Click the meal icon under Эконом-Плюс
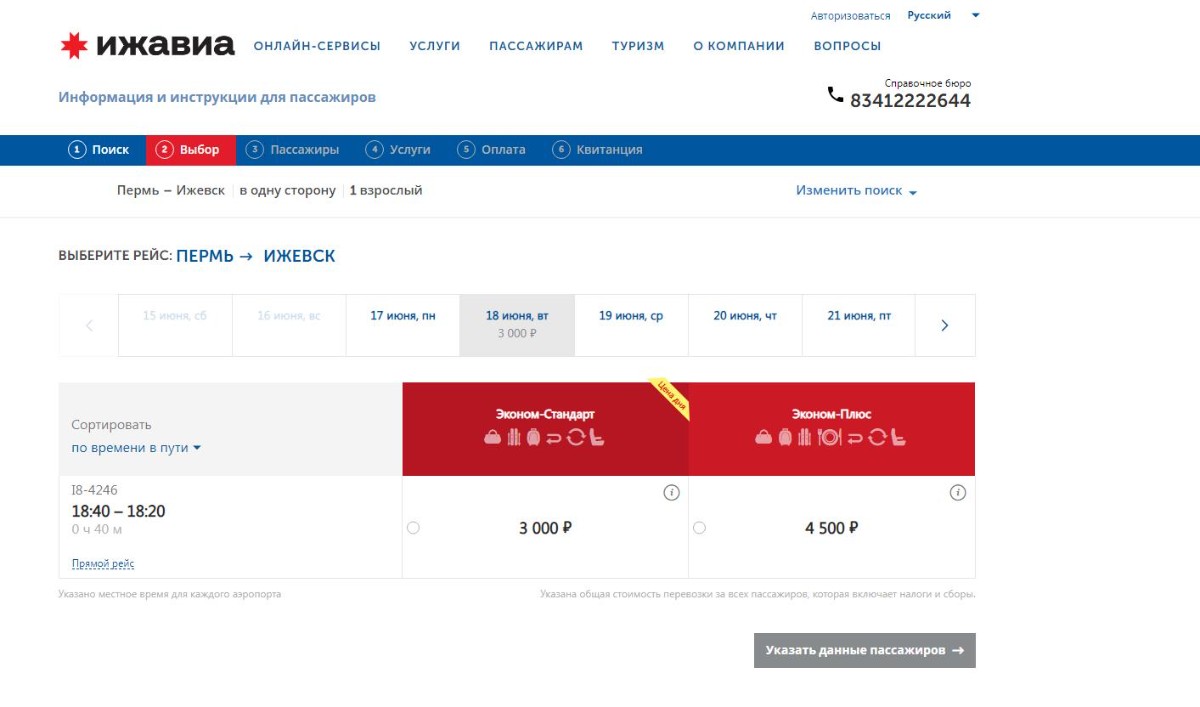Screen dimensions: 1200x707 pos(829,437)
